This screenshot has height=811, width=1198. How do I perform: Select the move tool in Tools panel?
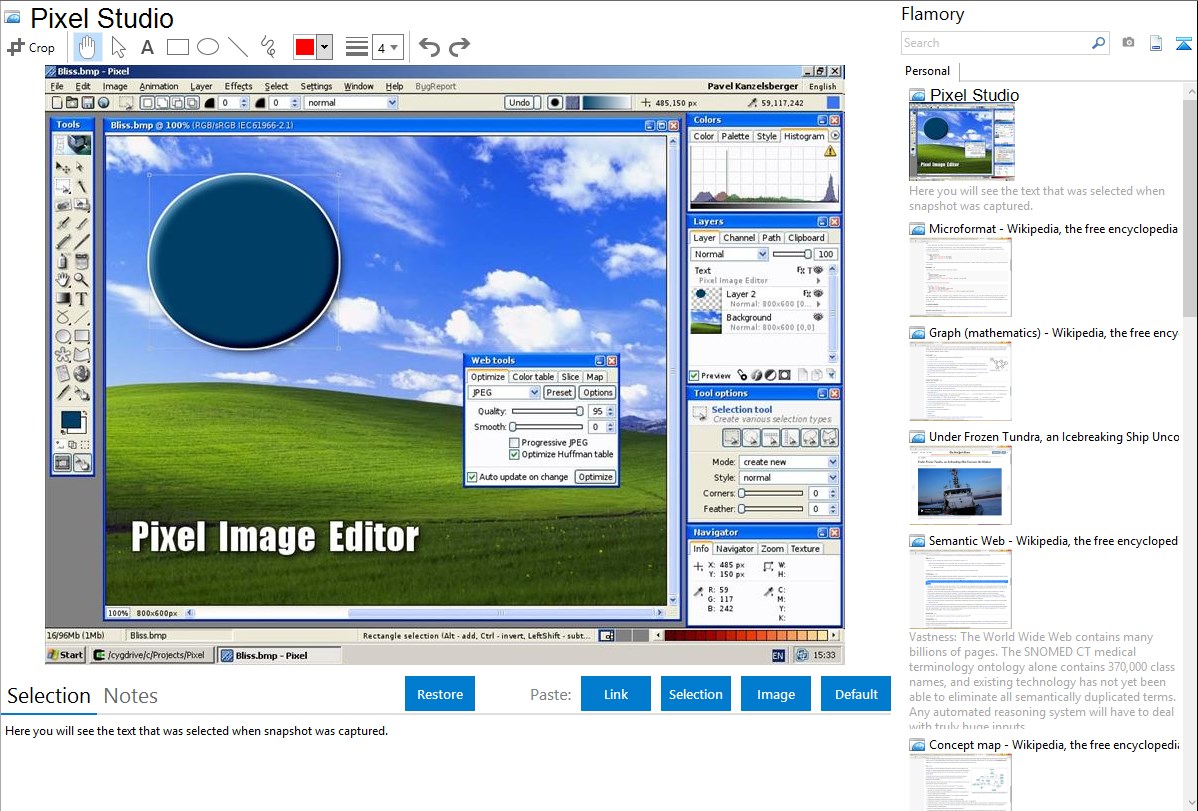(x=61, y=167)
